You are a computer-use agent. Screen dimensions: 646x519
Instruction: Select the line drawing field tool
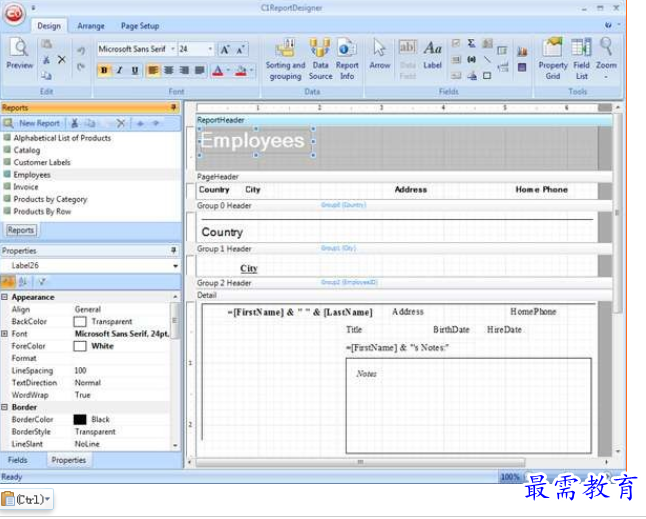[487, 59]
